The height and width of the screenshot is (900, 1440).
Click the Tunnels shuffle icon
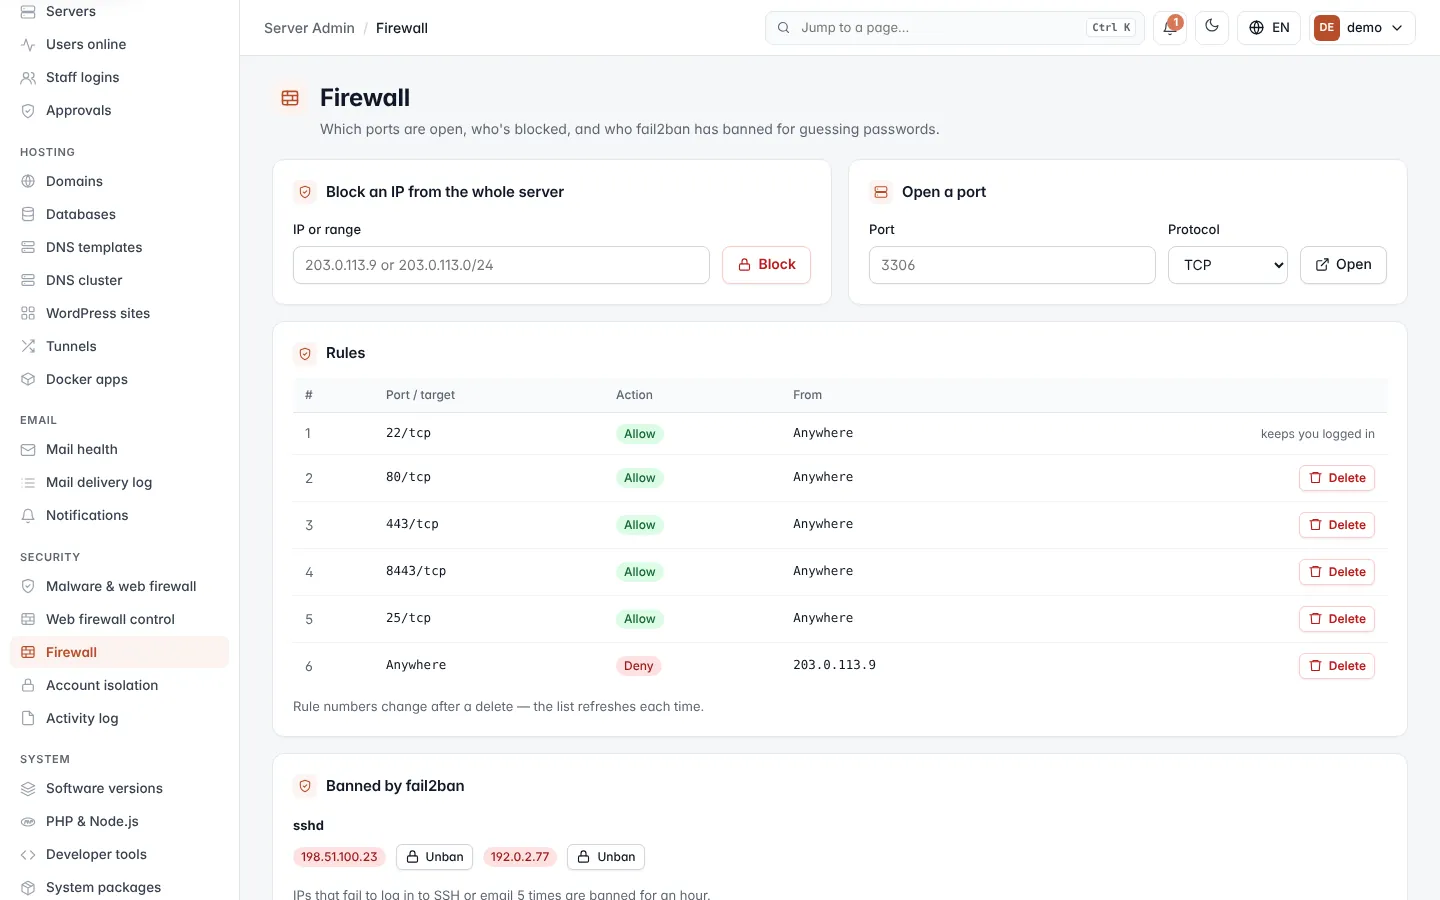(x=28, y=346)
